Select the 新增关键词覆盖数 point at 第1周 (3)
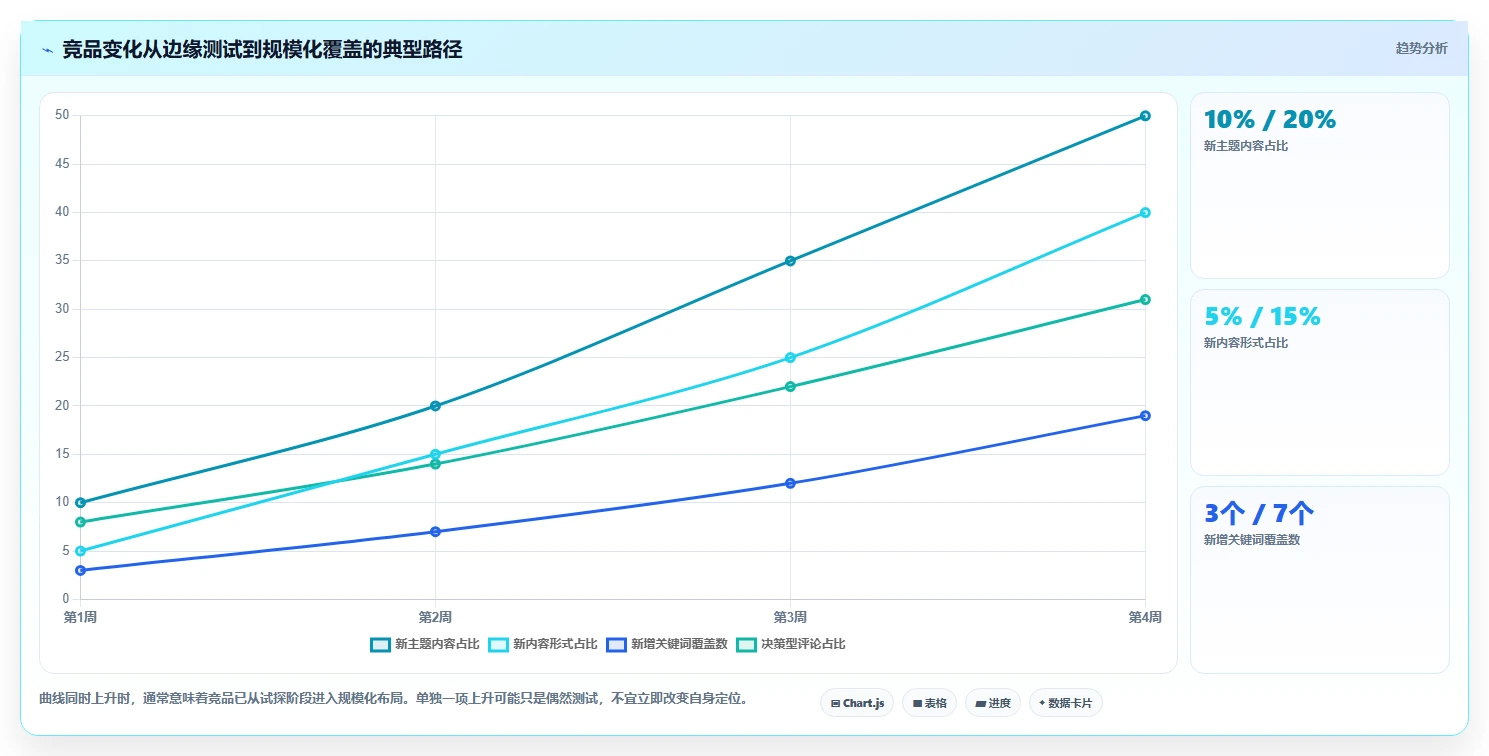 click(x=80, y=570)
